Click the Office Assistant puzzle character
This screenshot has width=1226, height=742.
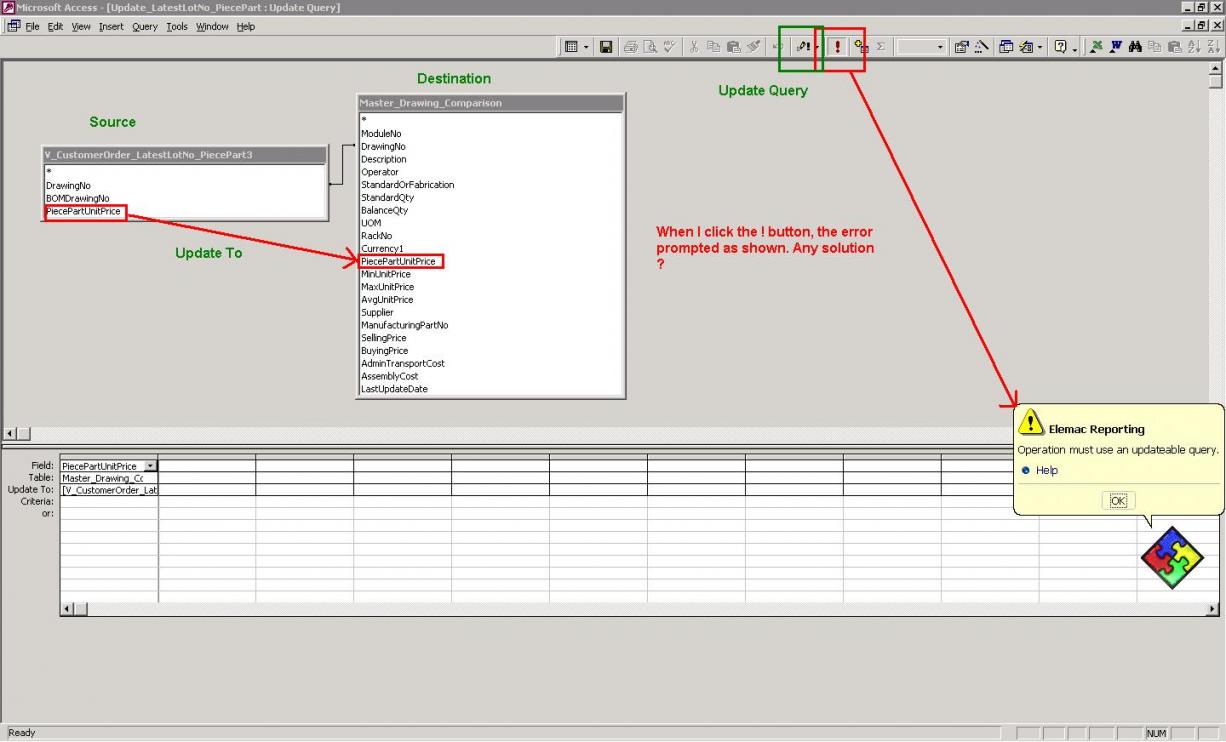pos(1173,558)
